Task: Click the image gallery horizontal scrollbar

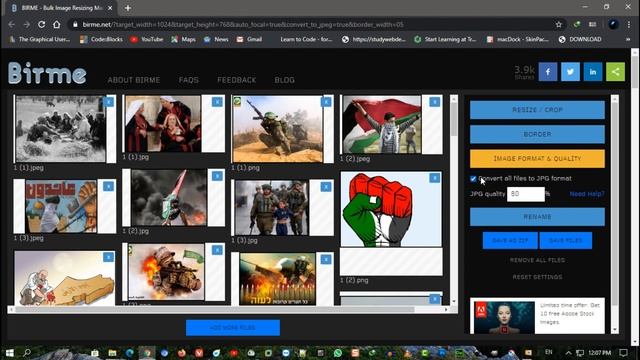Action: tap(215, 309)
